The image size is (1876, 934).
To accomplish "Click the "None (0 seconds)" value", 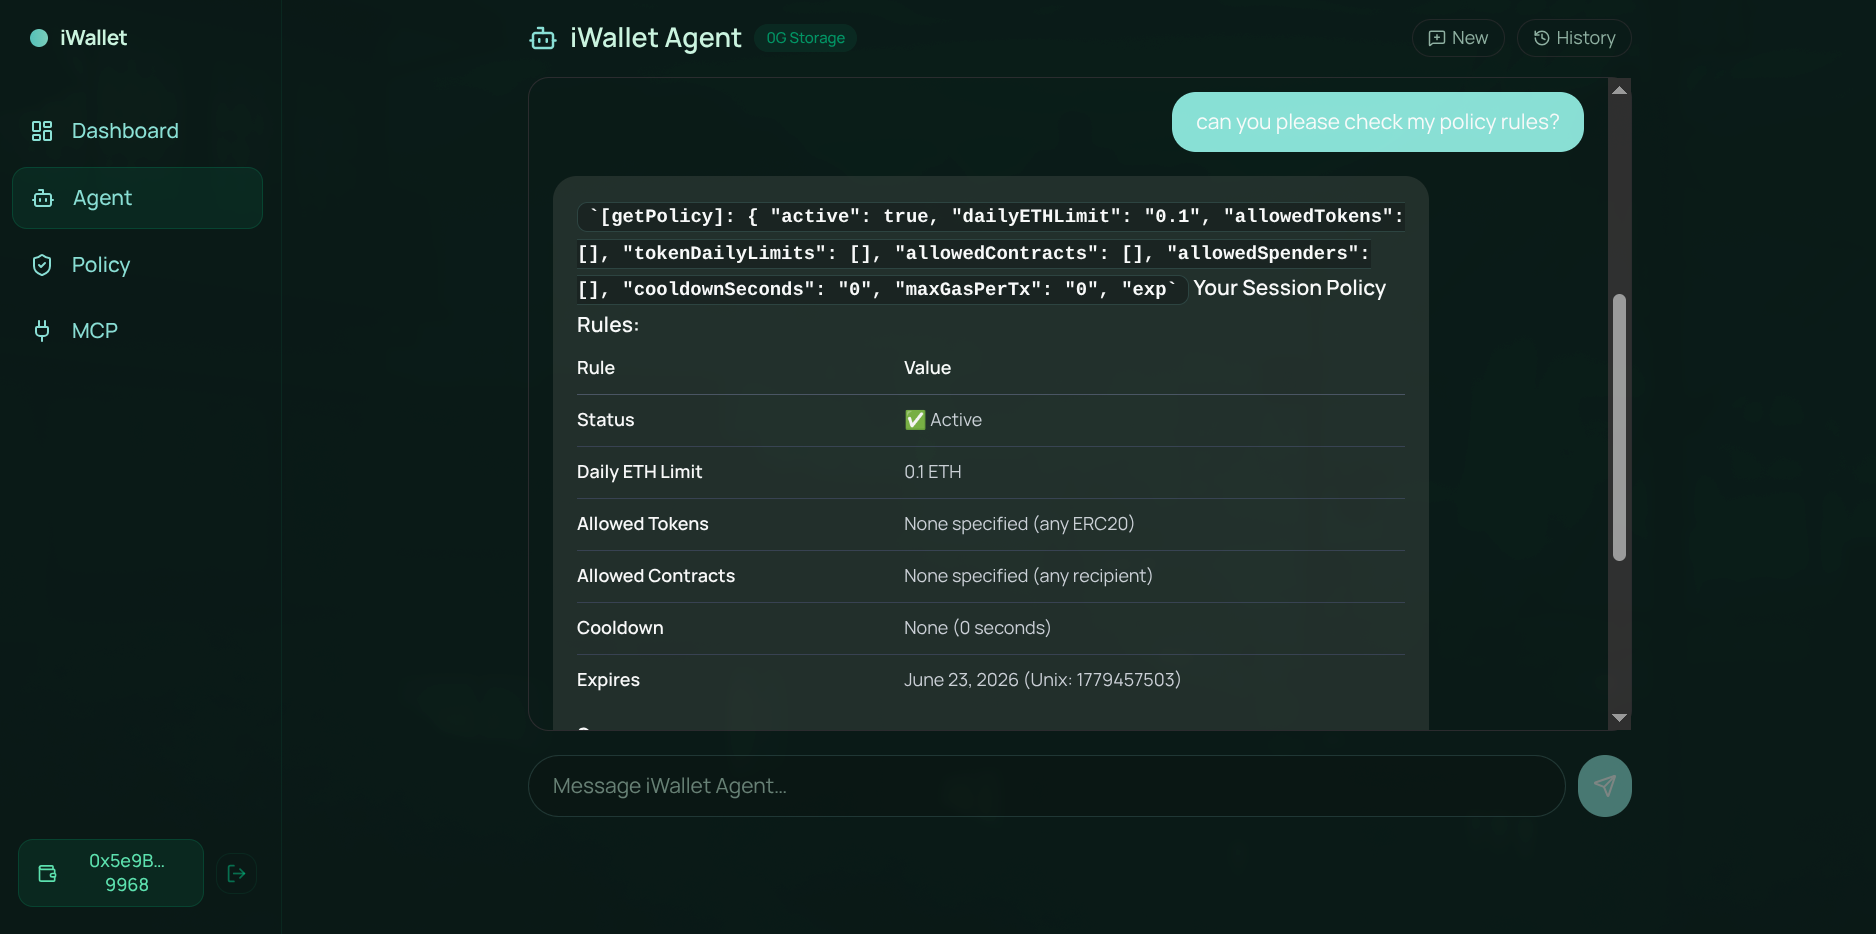I will coord(977,628).
